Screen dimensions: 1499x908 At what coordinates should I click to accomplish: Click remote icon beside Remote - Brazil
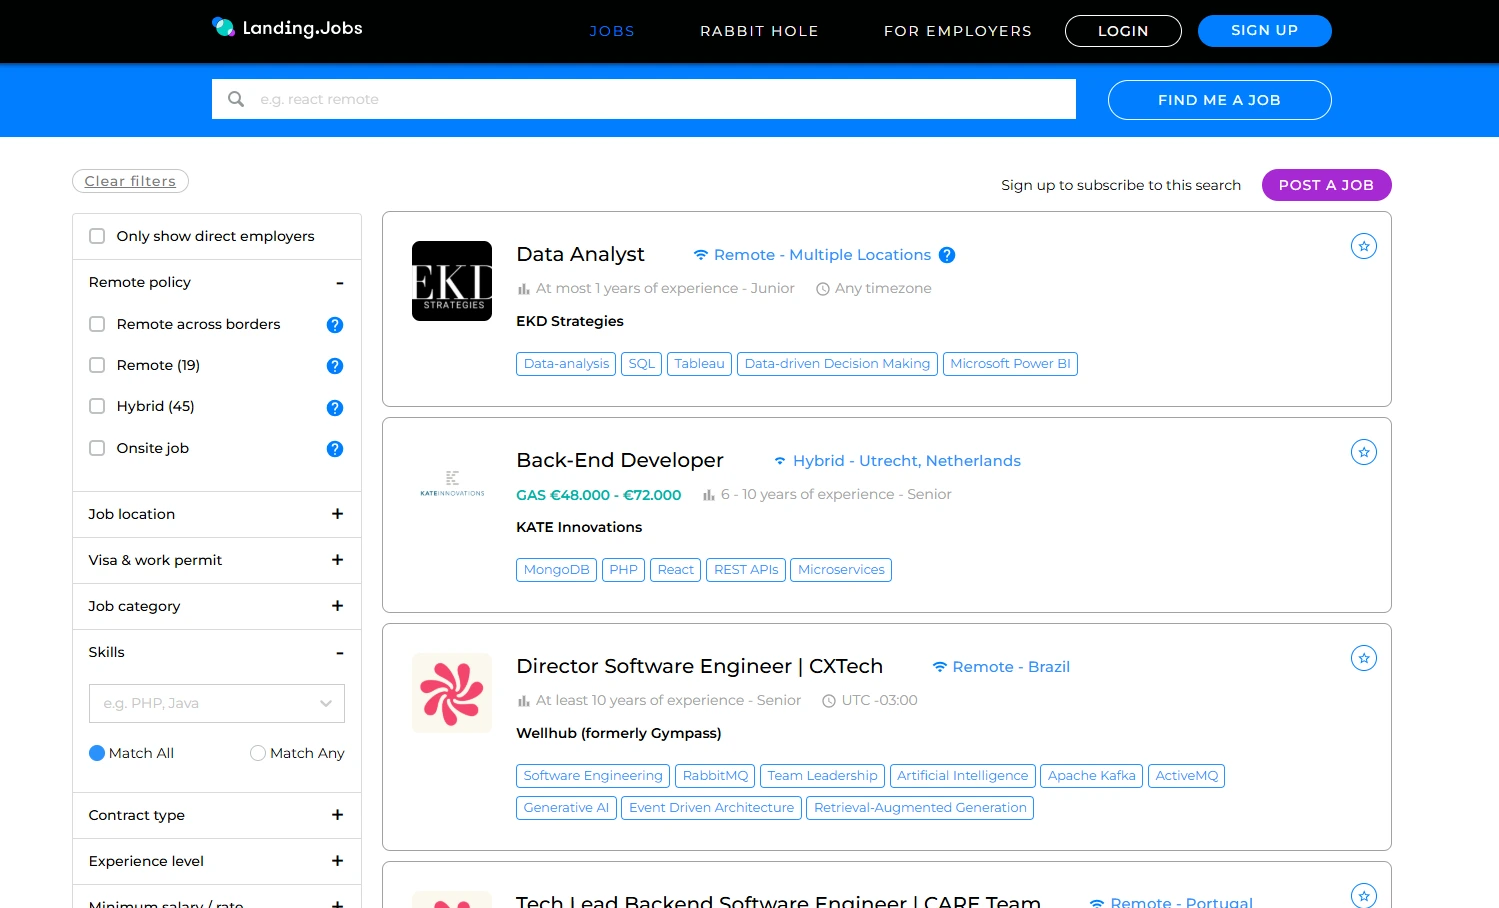[940, 667]
